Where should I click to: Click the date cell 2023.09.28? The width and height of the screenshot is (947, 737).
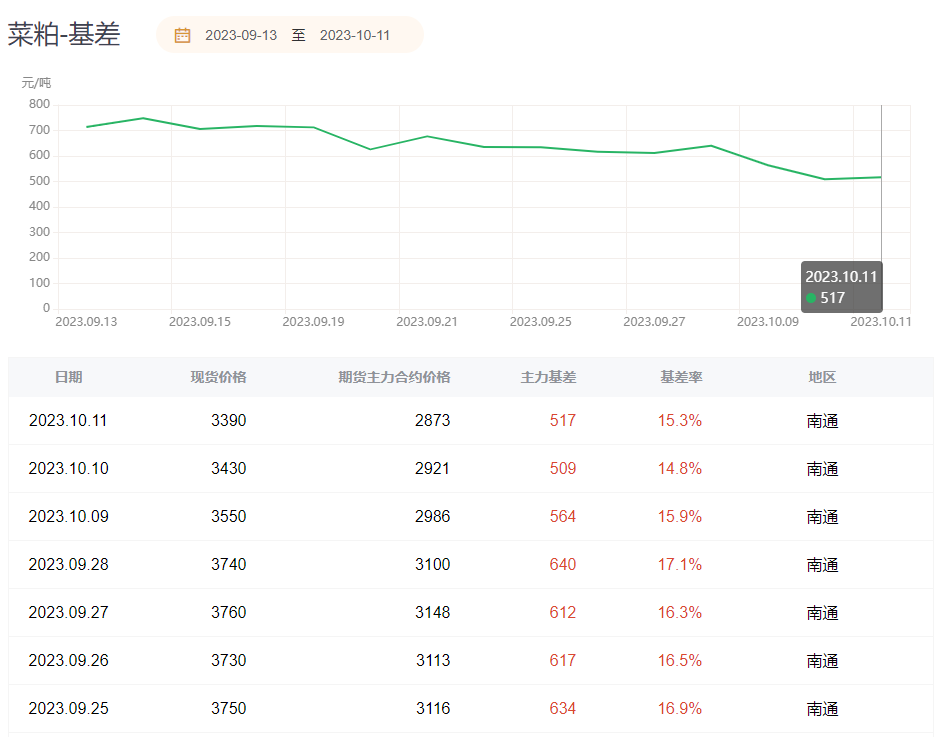tap(68, 564)
